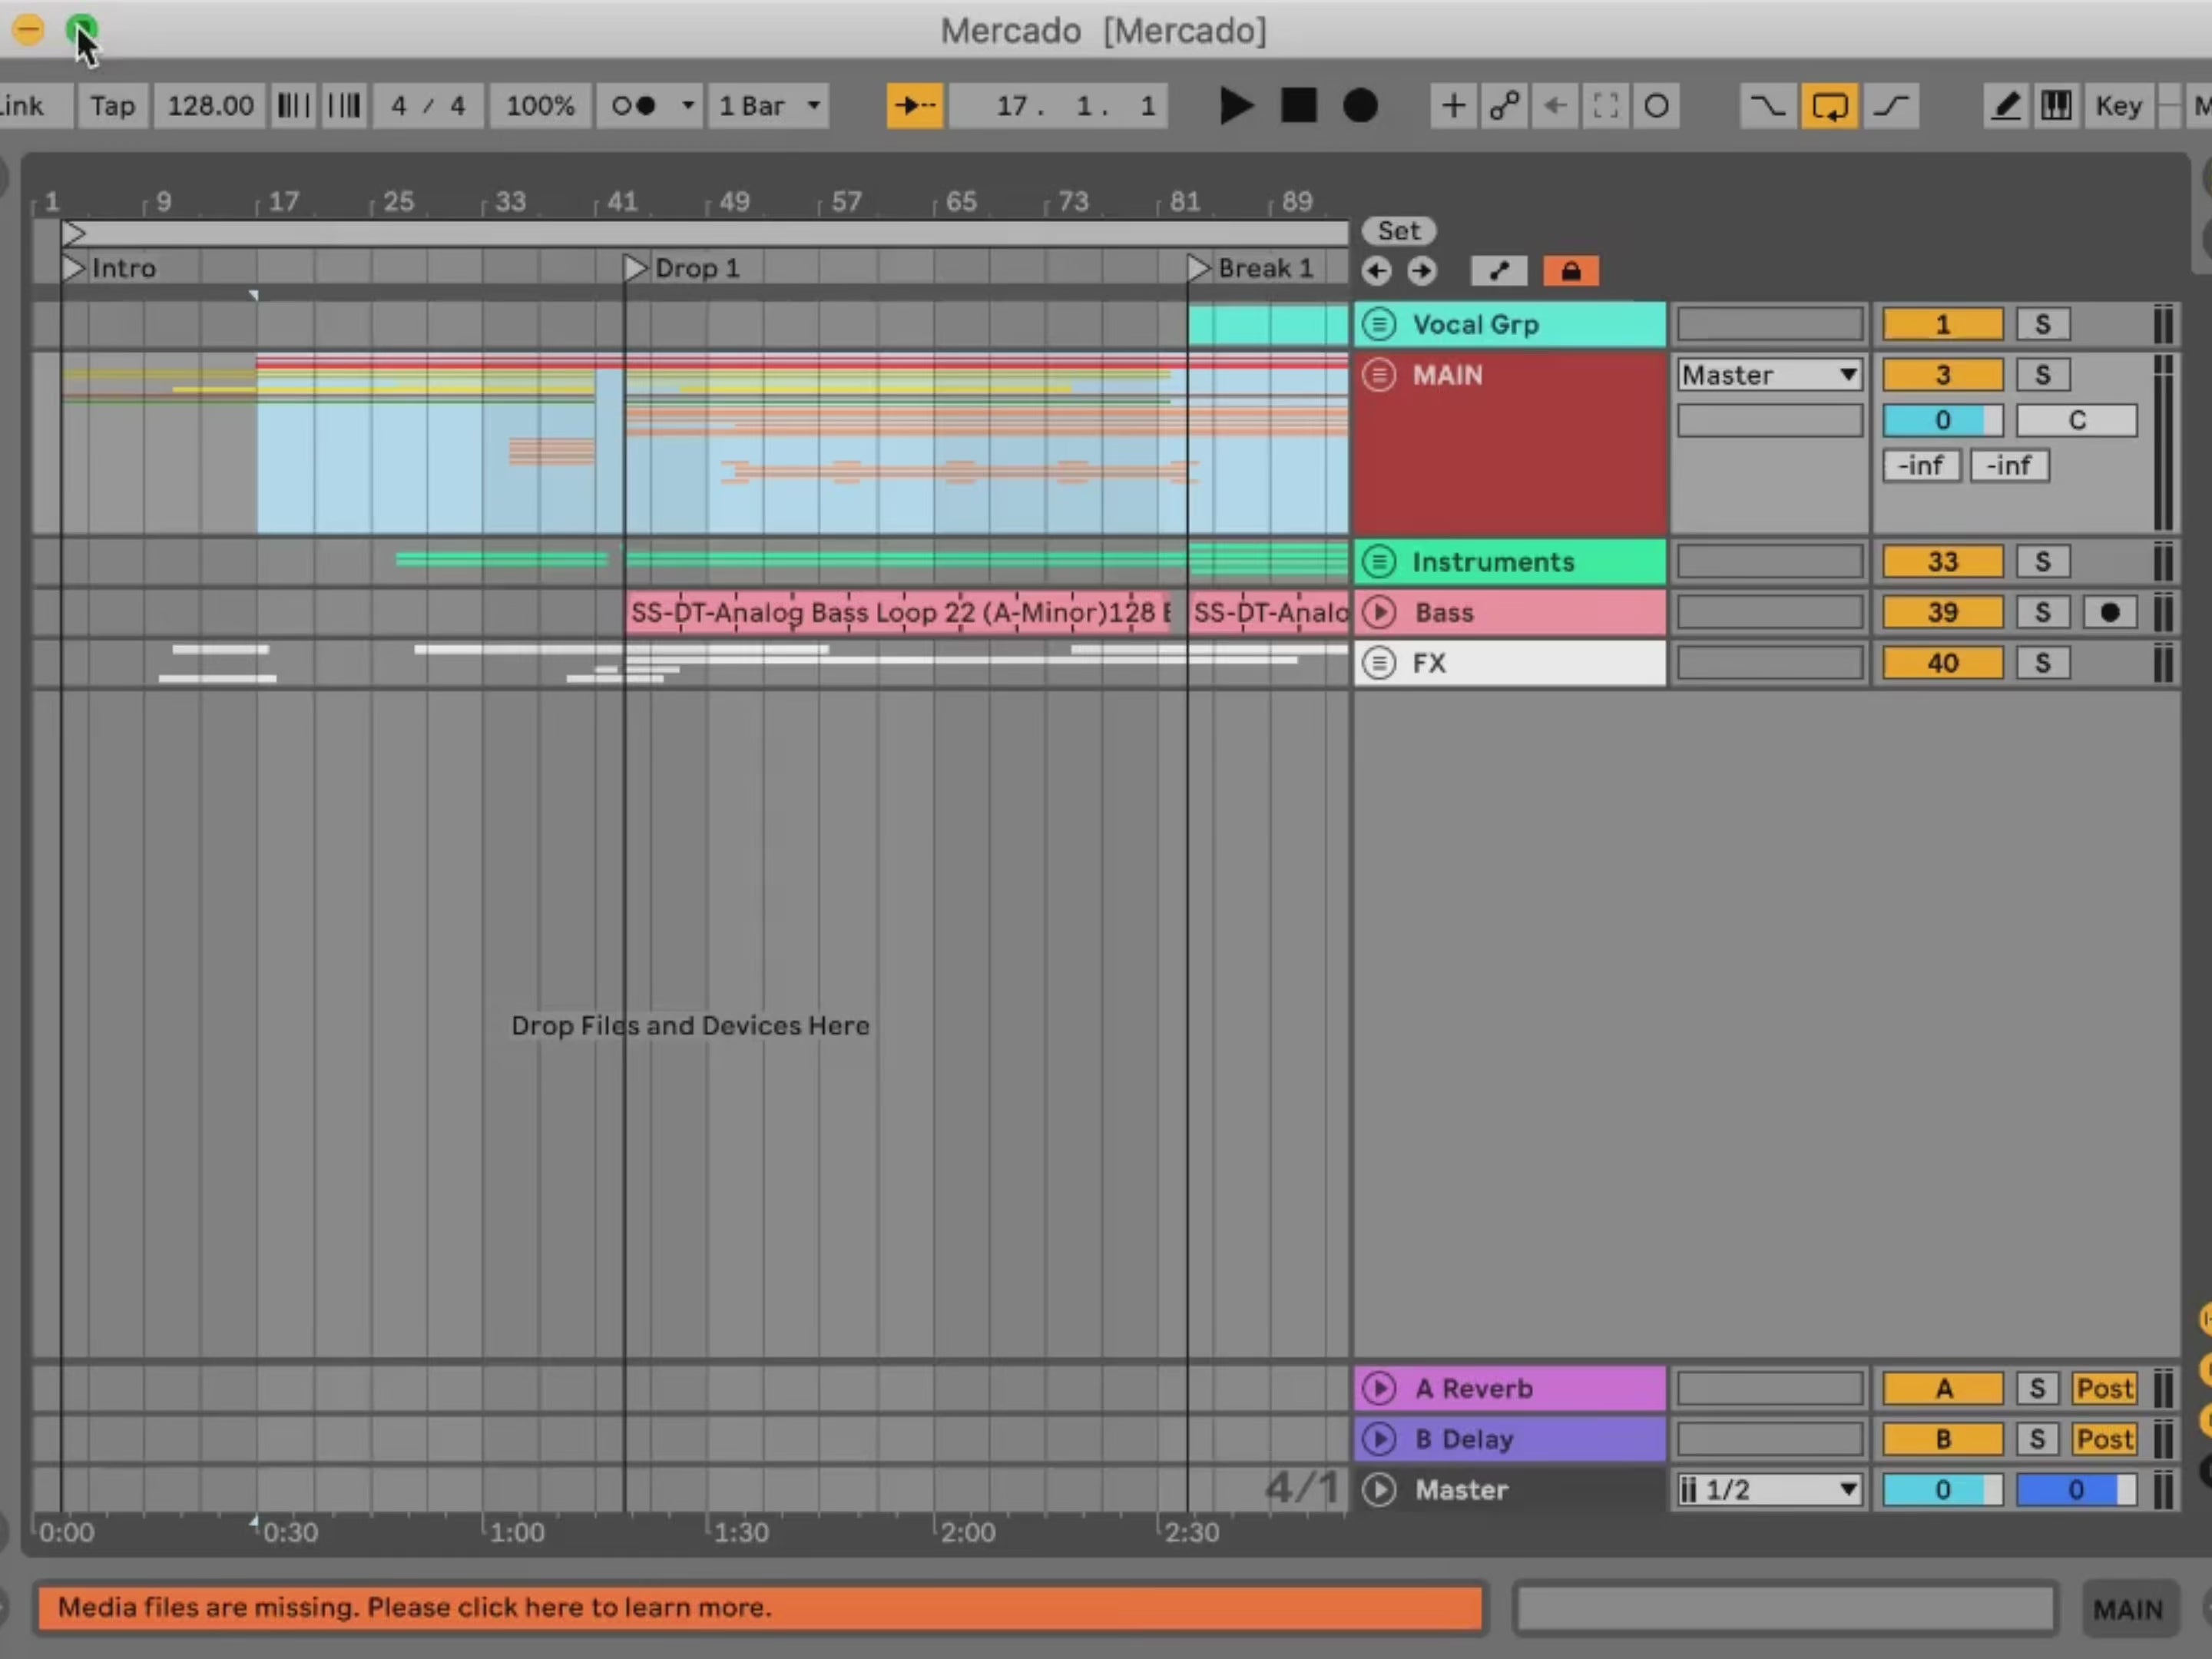
Task: Toggle Bass track activator 39
Action: click(1942, 612)
